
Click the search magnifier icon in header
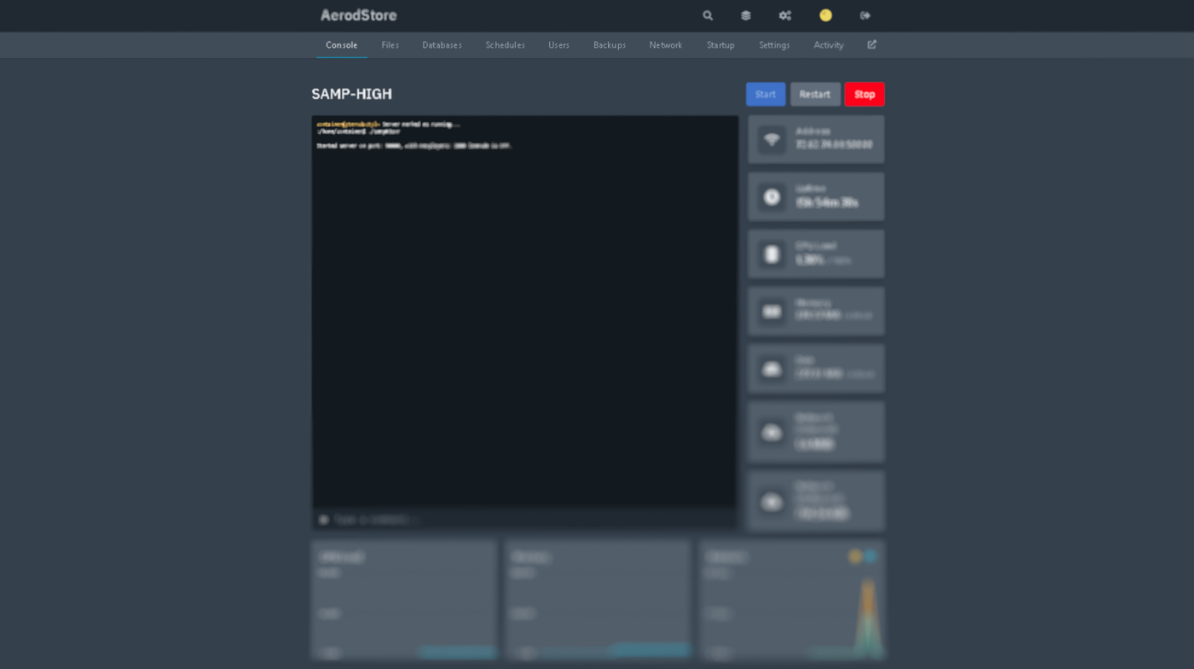tap(708, 16)
